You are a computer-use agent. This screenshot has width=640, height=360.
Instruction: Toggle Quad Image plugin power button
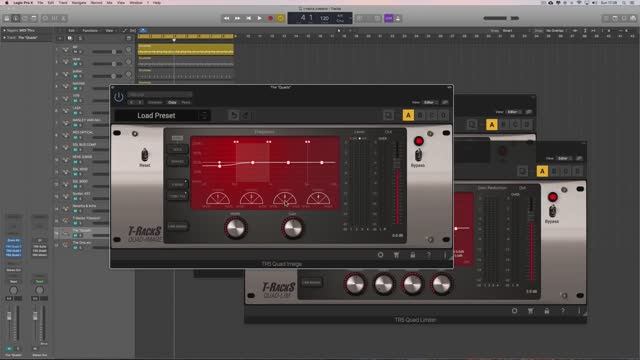118,97
